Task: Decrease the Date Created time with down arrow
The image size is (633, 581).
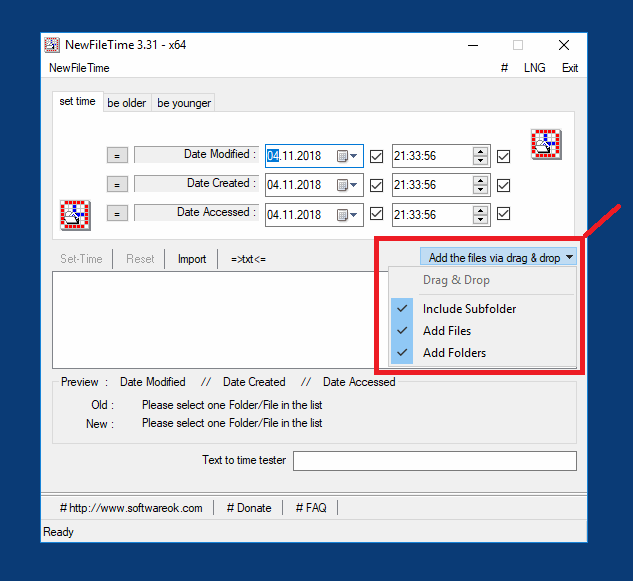Action: (x=480, y=190)
